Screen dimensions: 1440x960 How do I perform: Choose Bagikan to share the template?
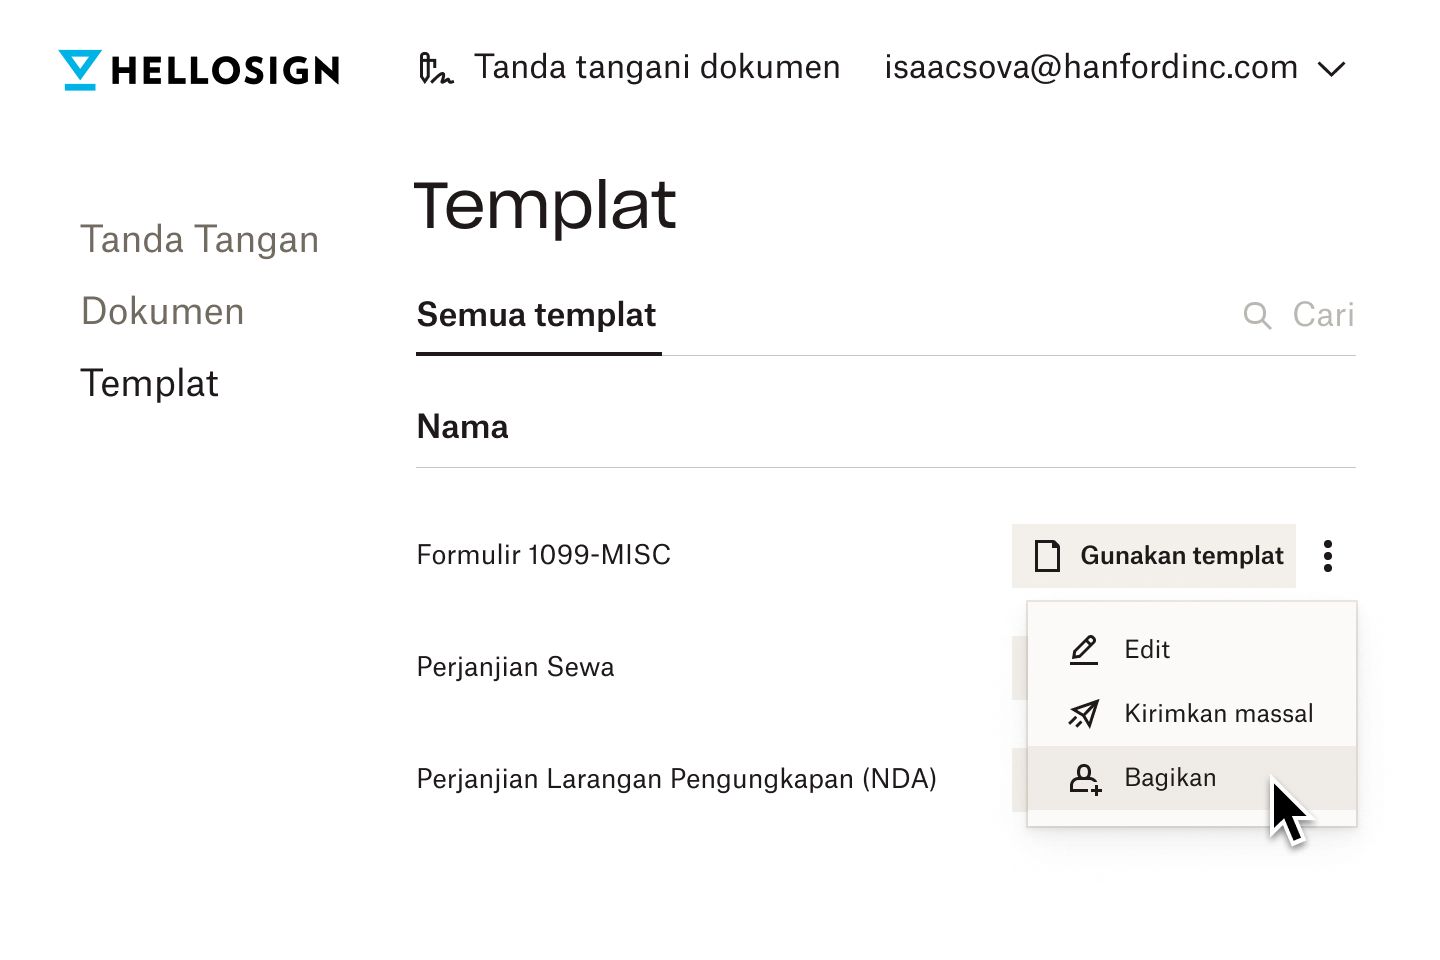click(1170, 778)
